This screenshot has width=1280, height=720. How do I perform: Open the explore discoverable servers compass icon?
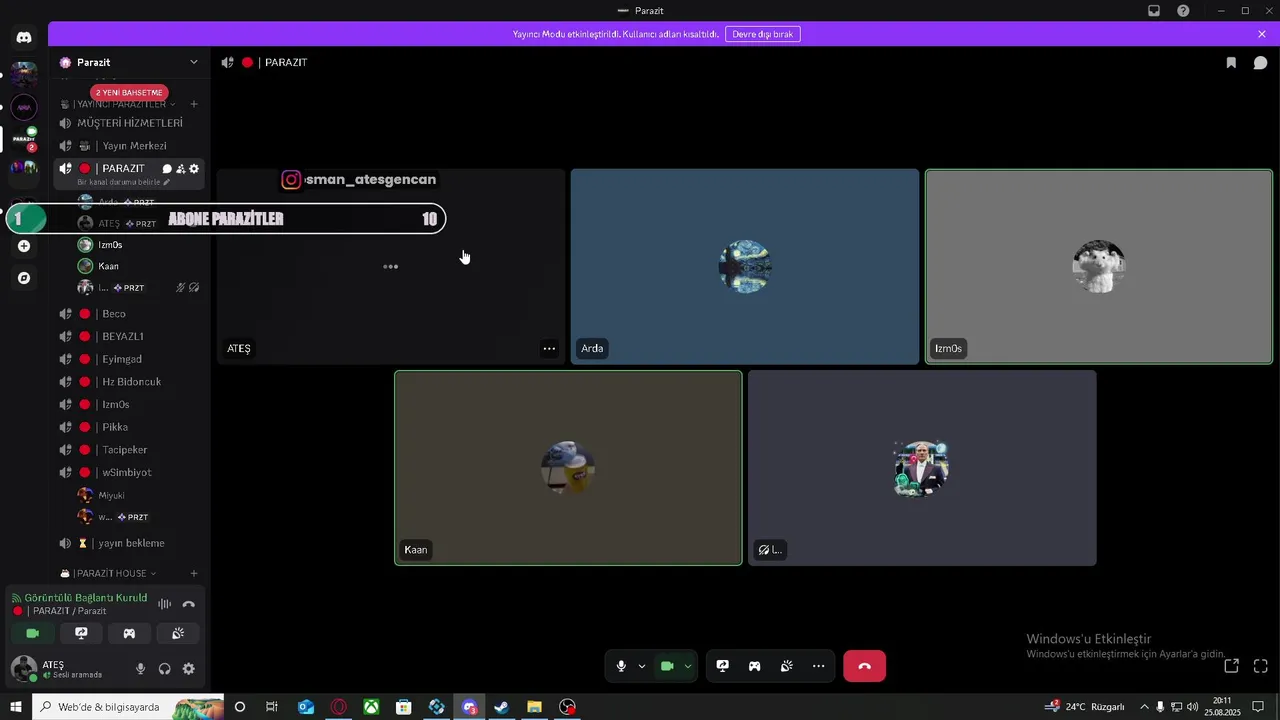pyautogui.click(x=24, y=278)
